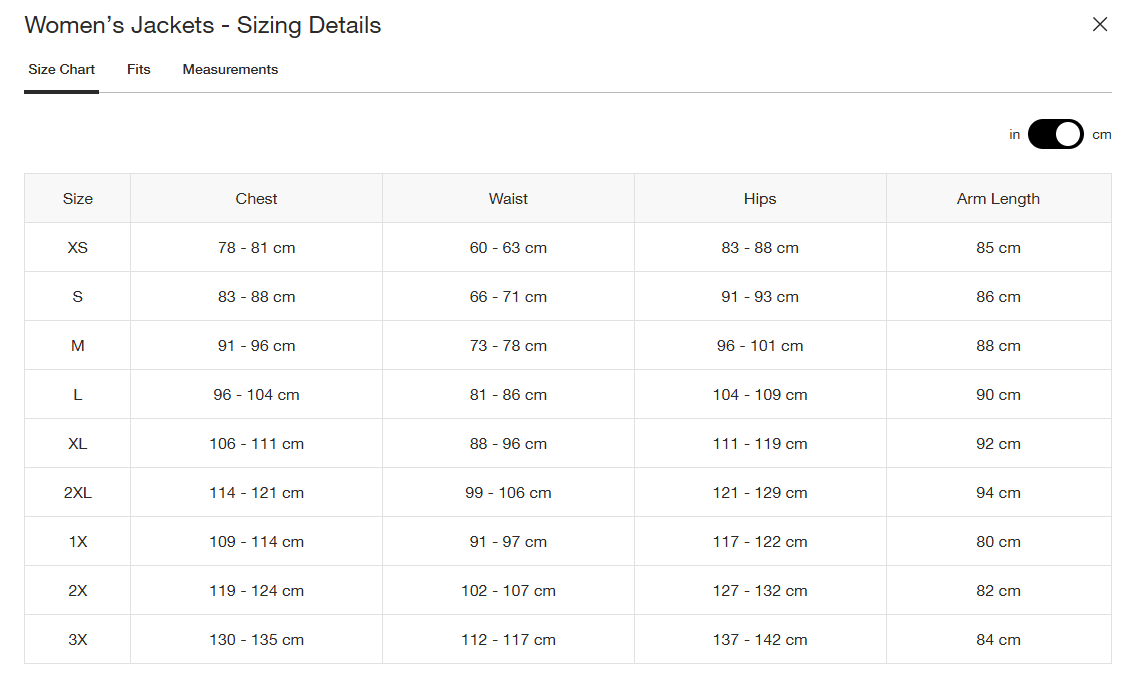Toggle the in/cm unit switch
The image size is (1135, 692).
click(1055, 134)
